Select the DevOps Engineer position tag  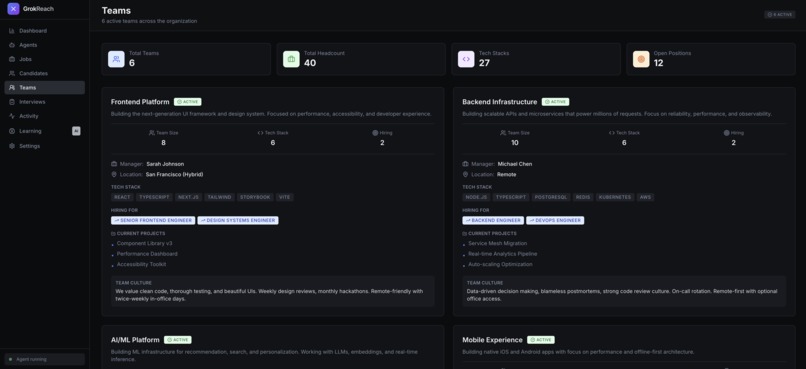555,220
